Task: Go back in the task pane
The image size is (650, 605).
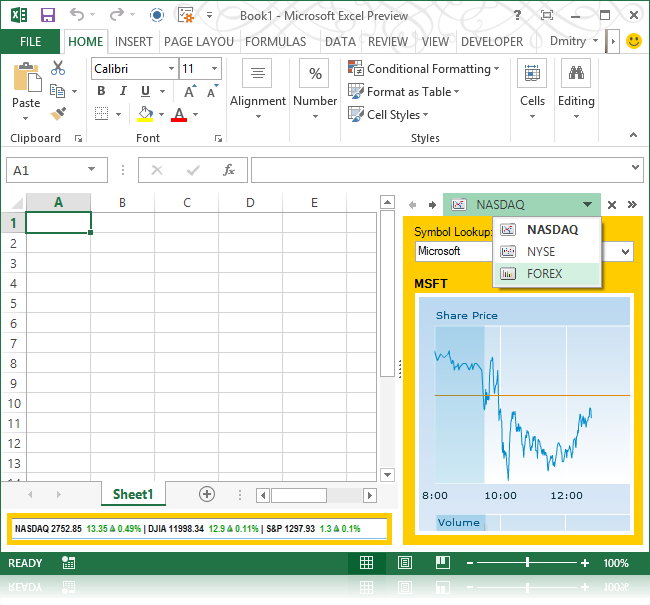Action: tap(412, 204)
